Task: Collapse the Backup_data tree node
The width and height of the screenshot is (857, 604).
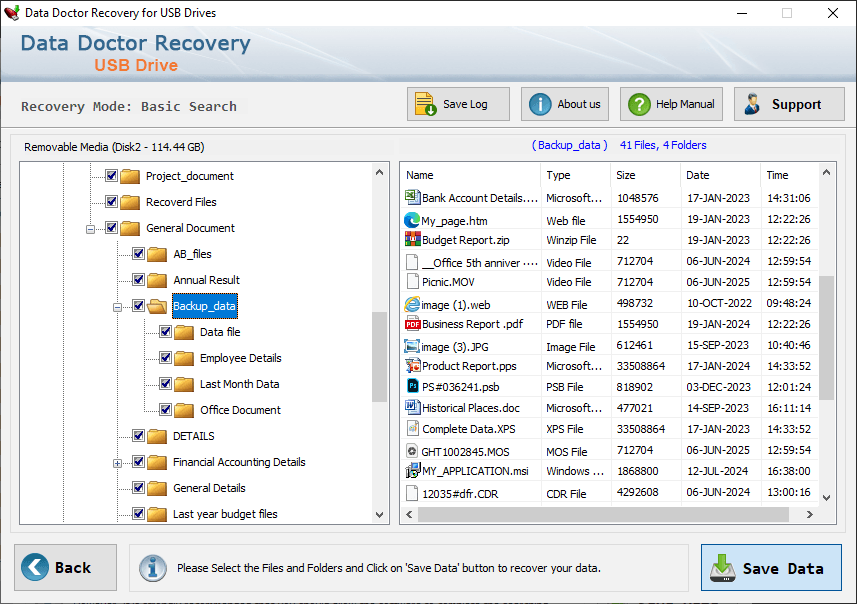Action: pos(117,307)
